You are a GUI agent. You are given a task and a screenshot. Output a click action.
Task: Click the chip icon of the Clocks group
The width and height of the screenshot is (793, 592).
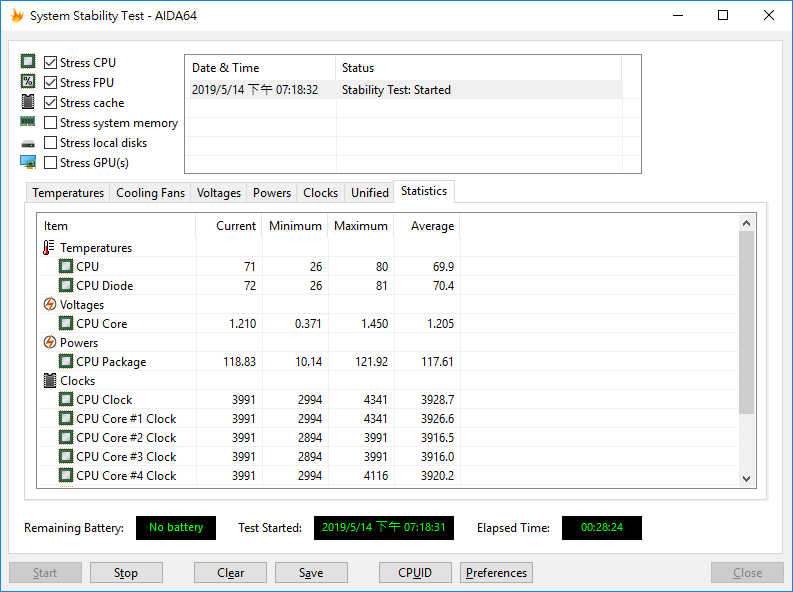pos(50,381)
